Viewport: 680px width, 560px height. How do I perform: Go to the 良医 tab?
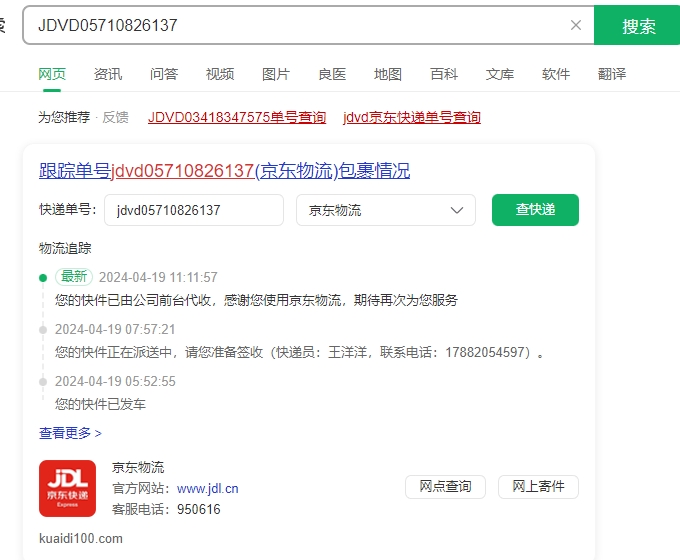coord(332,74)
